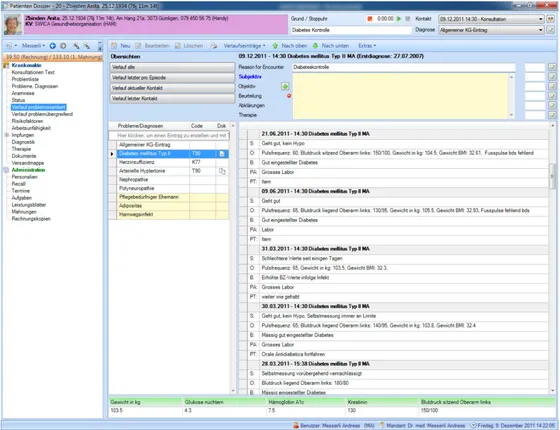Select Leistungsblätter in tree
Viewport: 560px width, 430px height.
pos(29,205)
